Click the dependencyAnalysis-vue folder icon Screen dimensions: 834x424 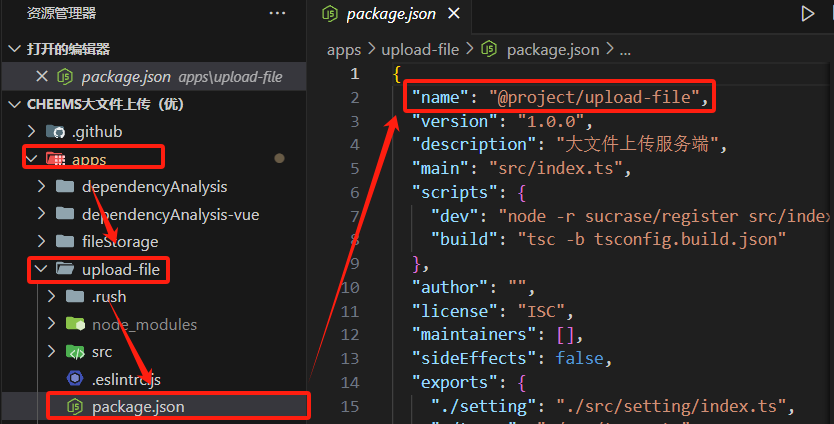65,214
